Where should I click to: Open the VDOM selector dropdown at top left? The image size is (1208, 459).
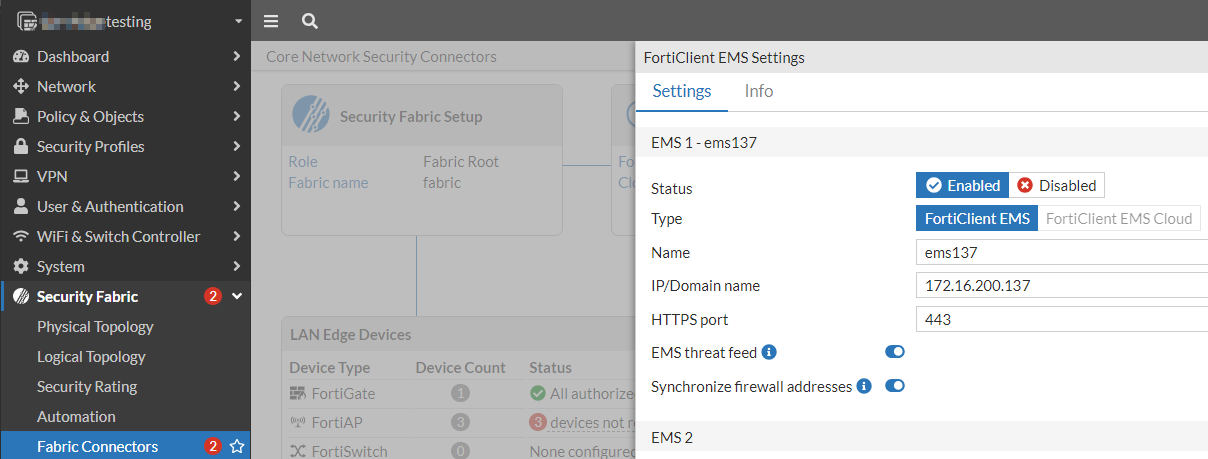[x=237, y=21]
